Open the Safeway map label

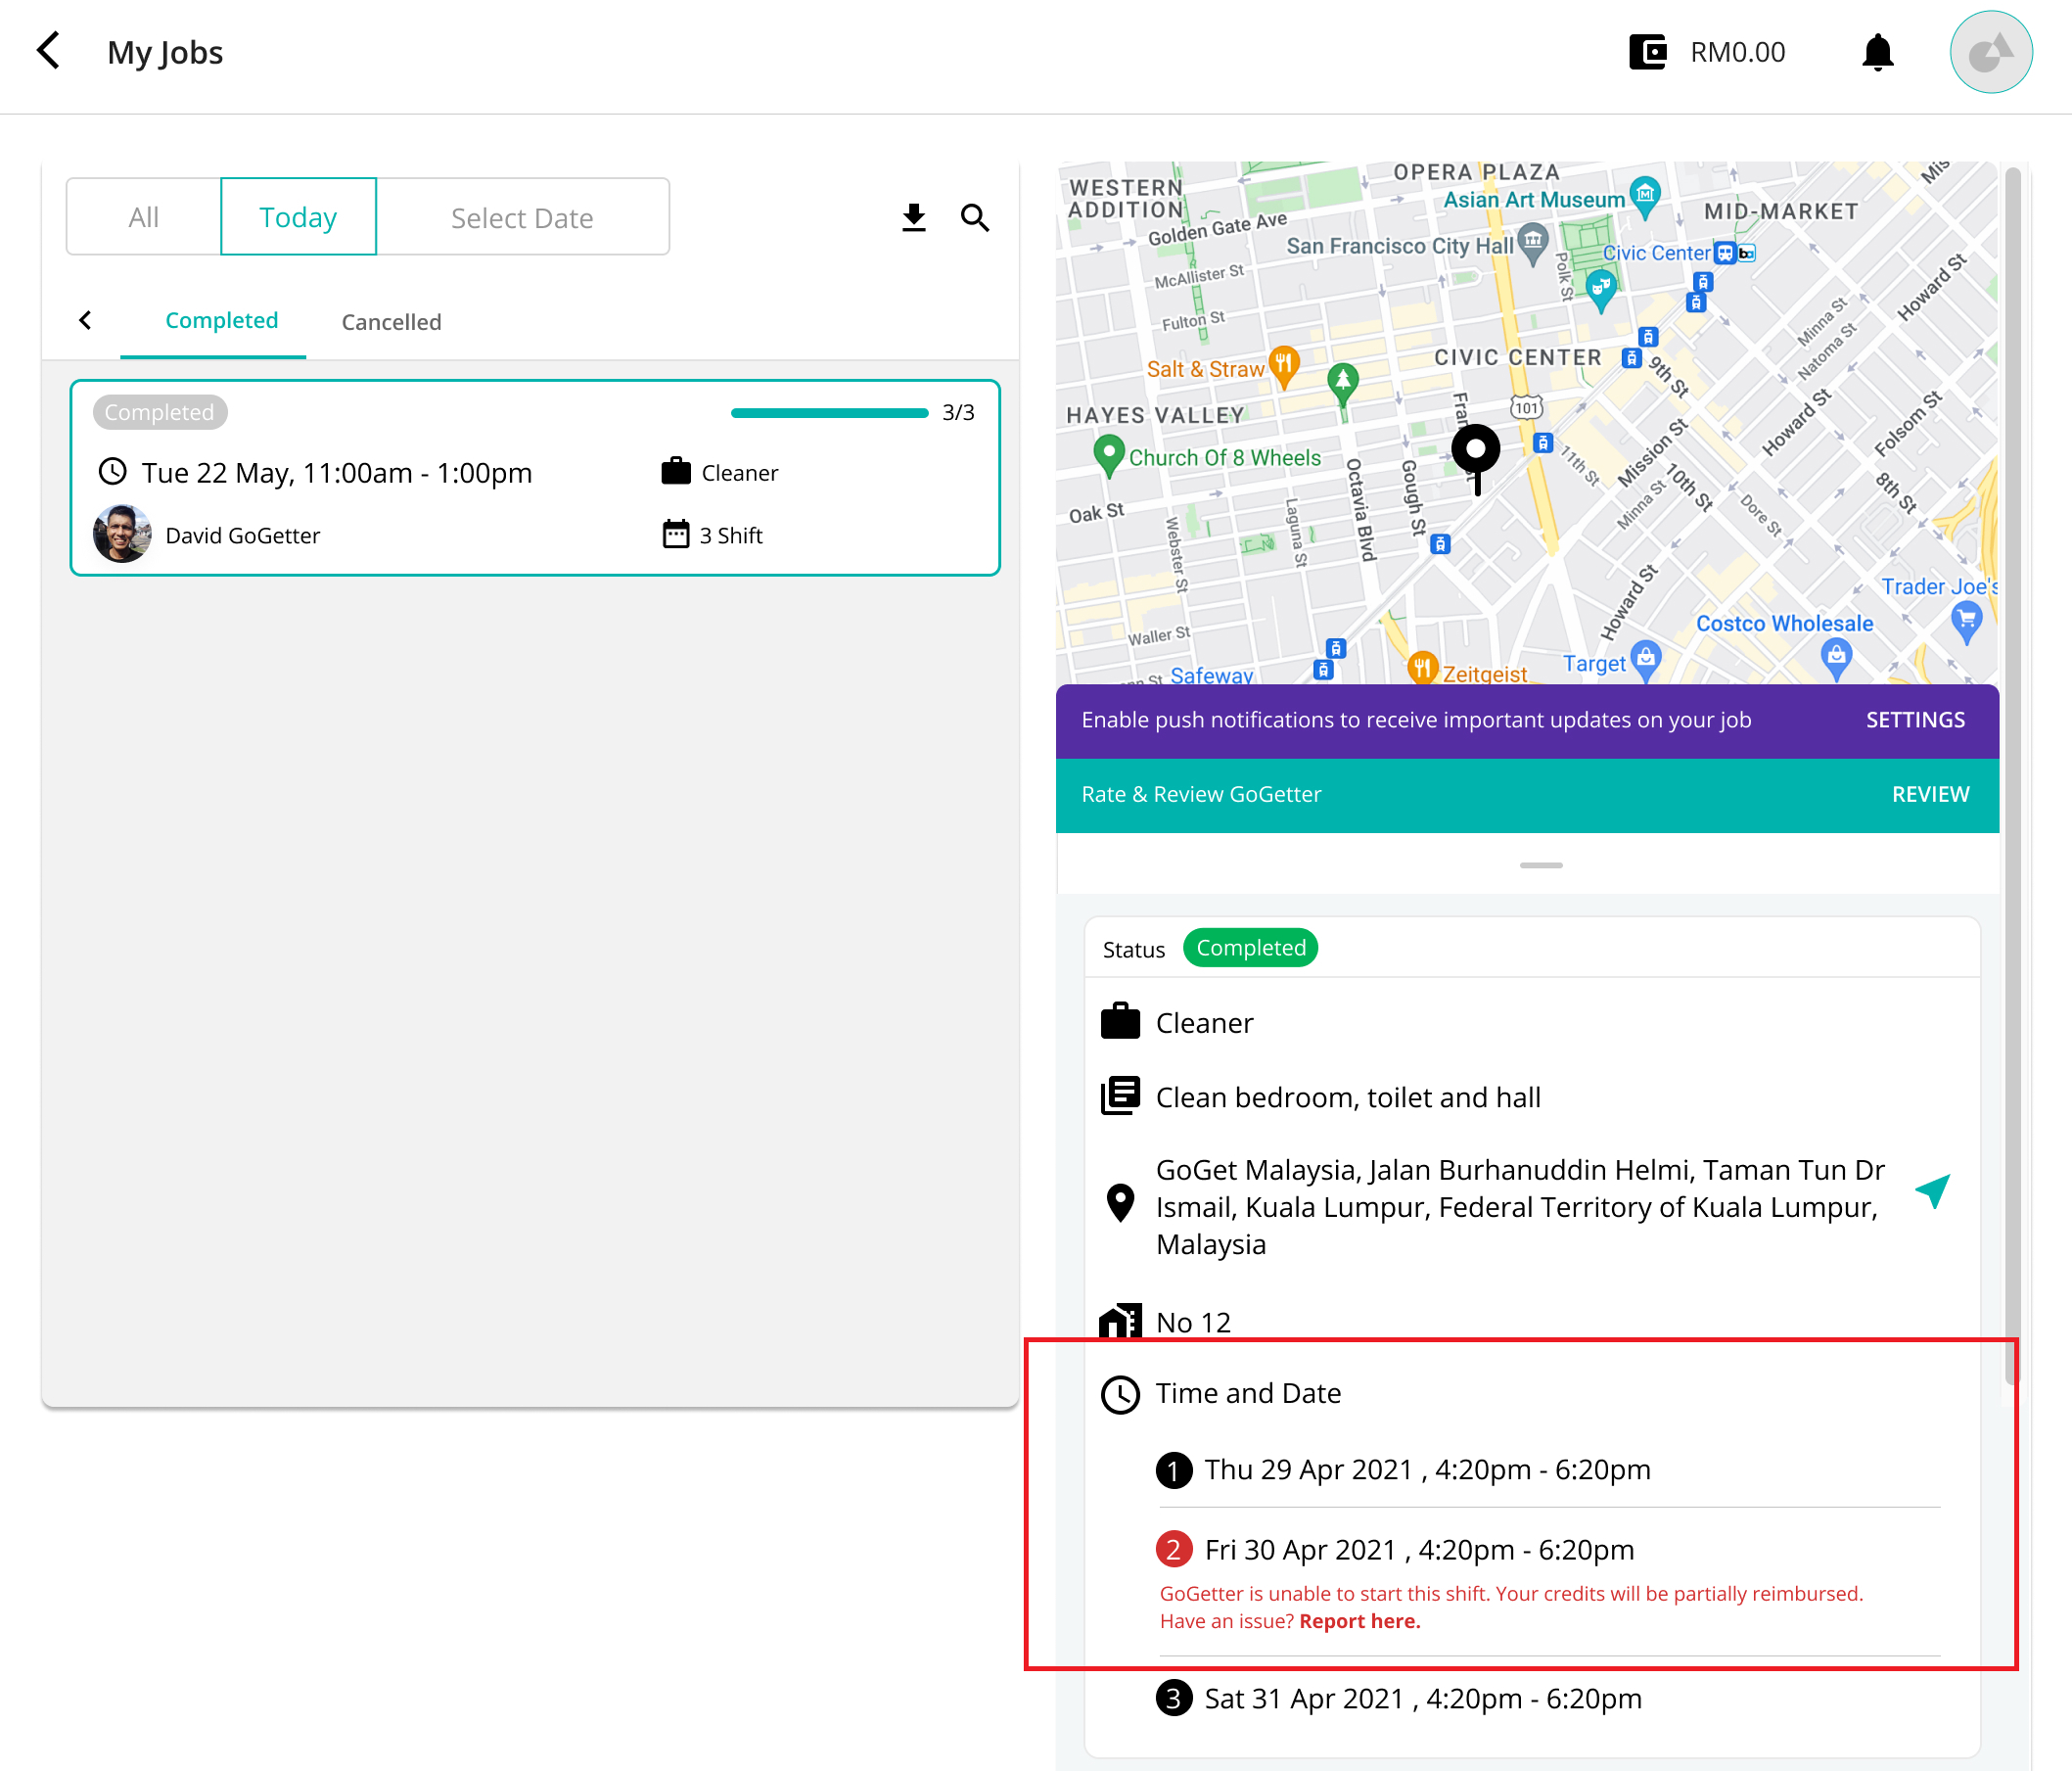[1211, 675]
